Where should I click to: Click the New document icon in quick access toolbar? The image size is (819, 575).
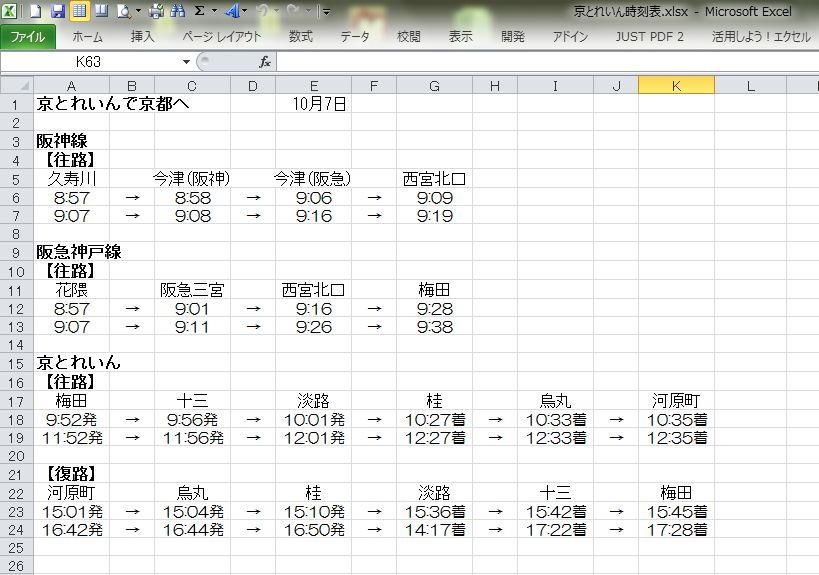coord(35,12)
